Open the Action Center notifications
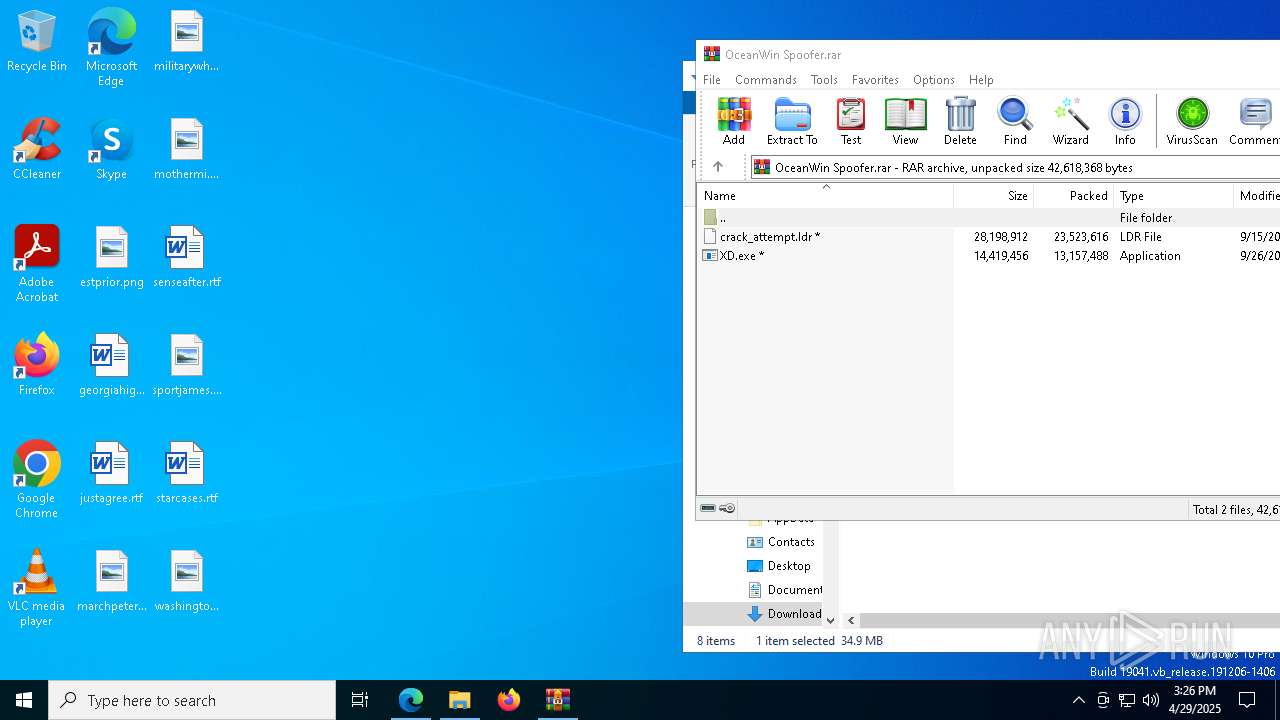Viewport: 1280px width, 720px height. click(x=1247, y=700)
